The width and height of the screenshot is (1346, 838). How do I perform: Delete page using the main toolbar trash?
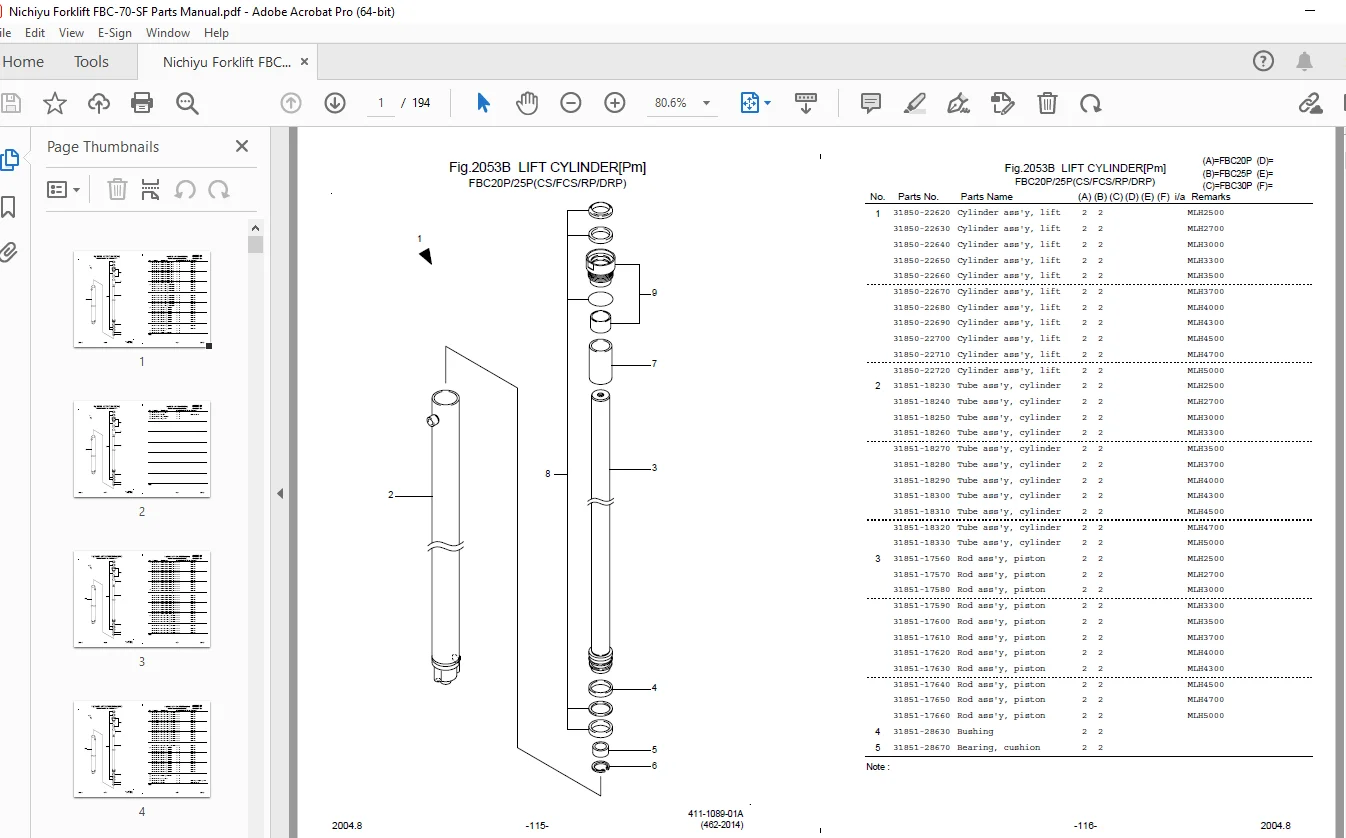pos(1047,103)
